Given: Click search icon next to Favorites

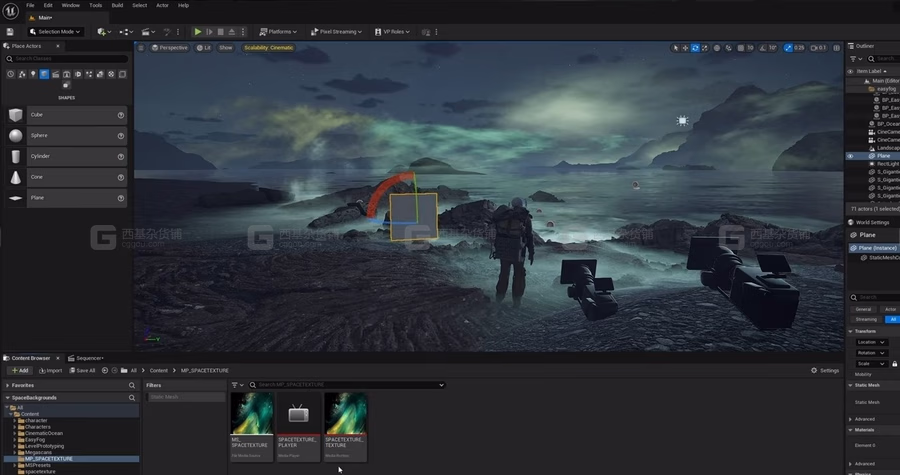Looking at the screenshot, I should pos(132,386).
